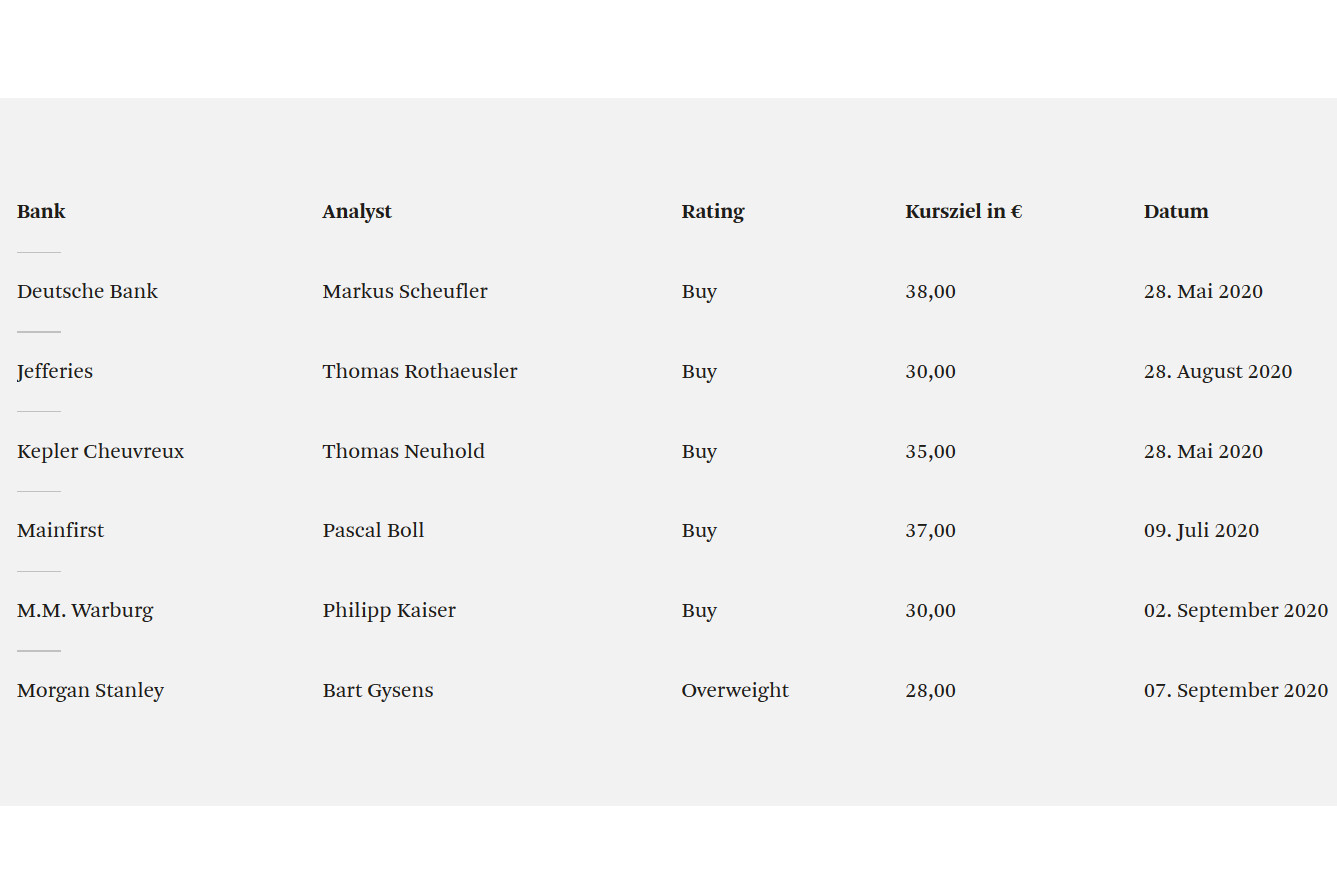Viewport: 1337px width, 888px height.
Task: Select analyst Bart Gysens
Action: pos(378,690)
